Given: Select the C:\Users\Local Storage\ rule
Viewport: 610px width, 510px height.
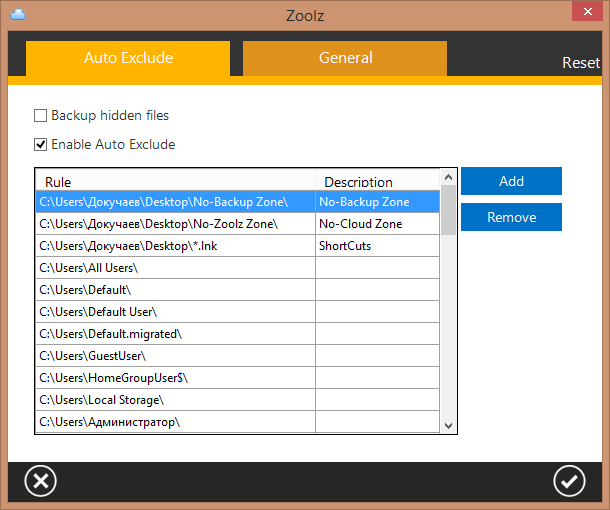Looking at the screenshot, I should (175, 400).
